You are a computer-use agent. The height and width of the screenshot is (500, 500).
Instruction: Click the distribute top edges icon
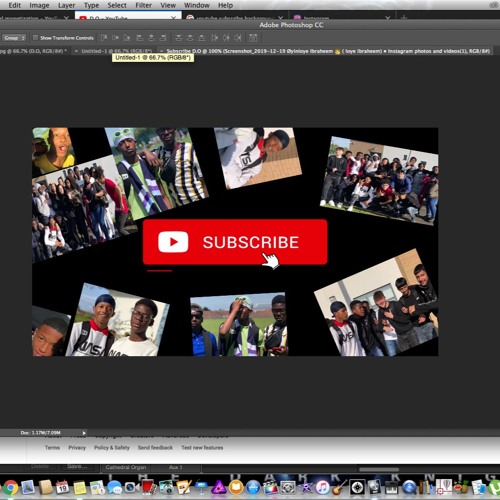[178, 38]
